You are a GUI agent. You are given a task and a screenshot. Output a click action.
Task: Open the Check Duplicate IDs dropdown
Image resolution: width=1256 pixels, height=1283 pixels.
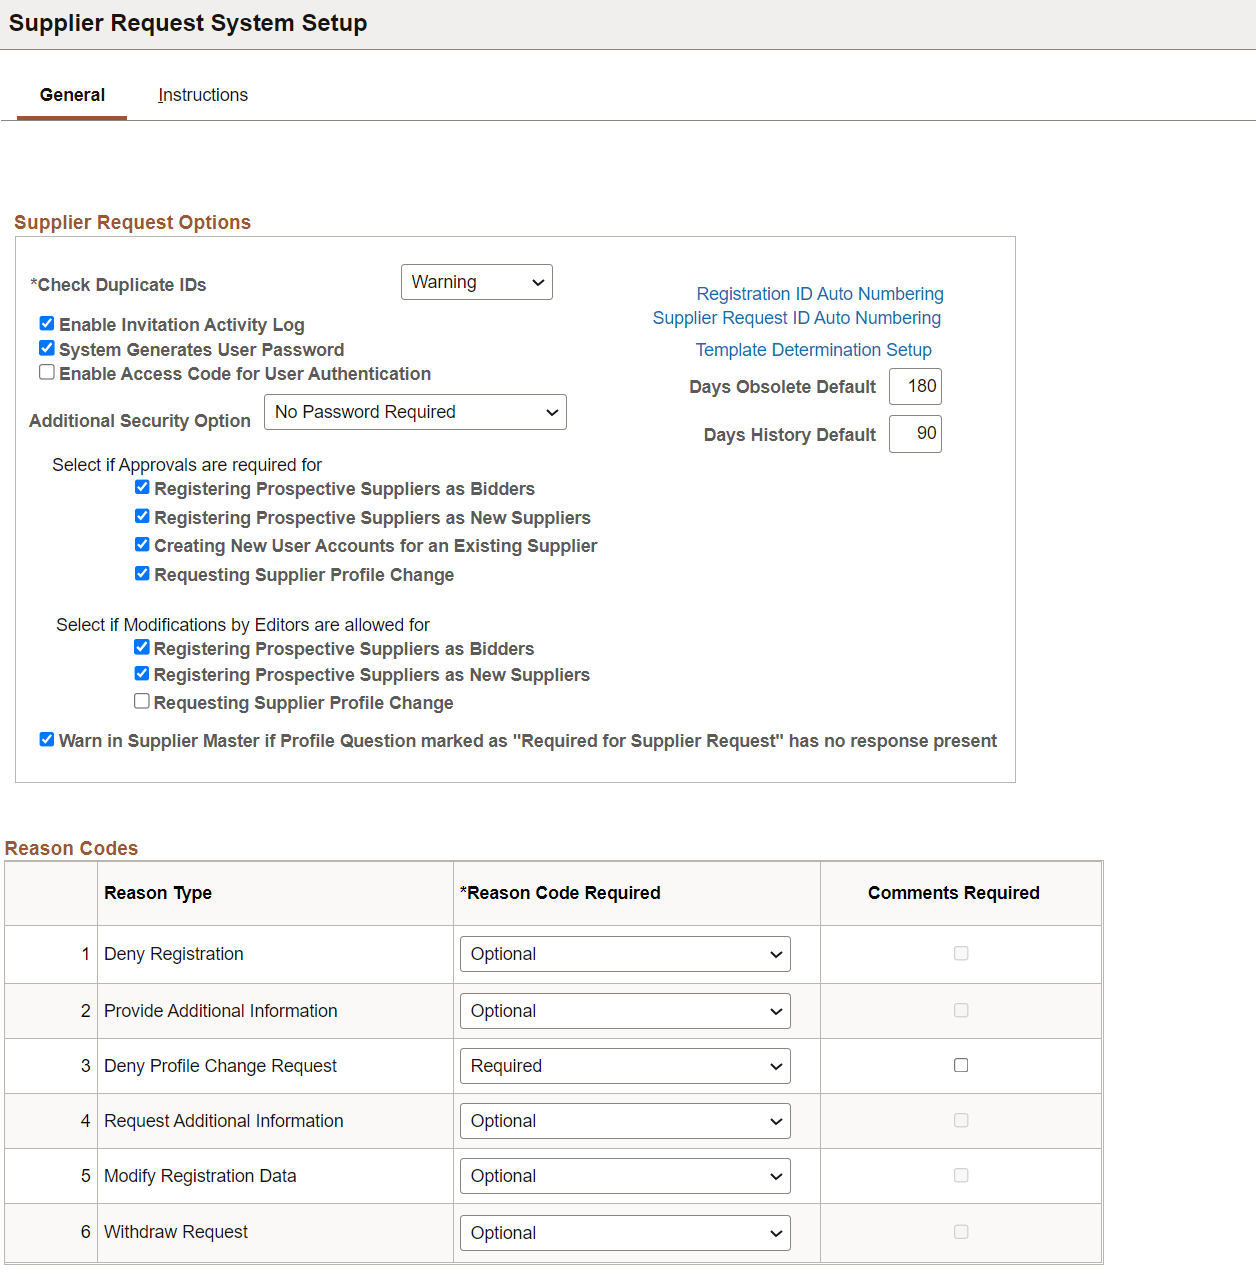(477, 282)
